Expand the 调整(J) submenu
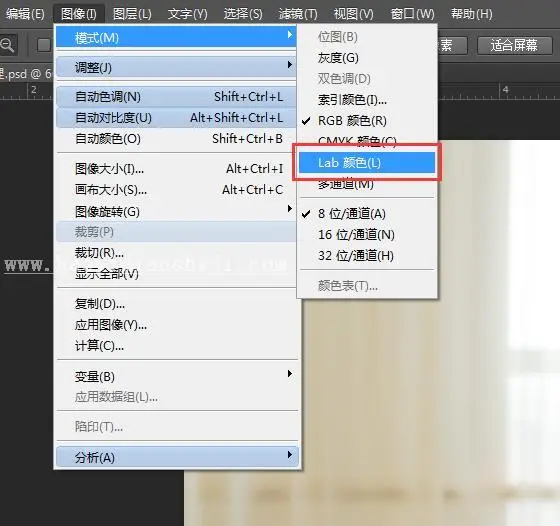 [x=176, y=67]
